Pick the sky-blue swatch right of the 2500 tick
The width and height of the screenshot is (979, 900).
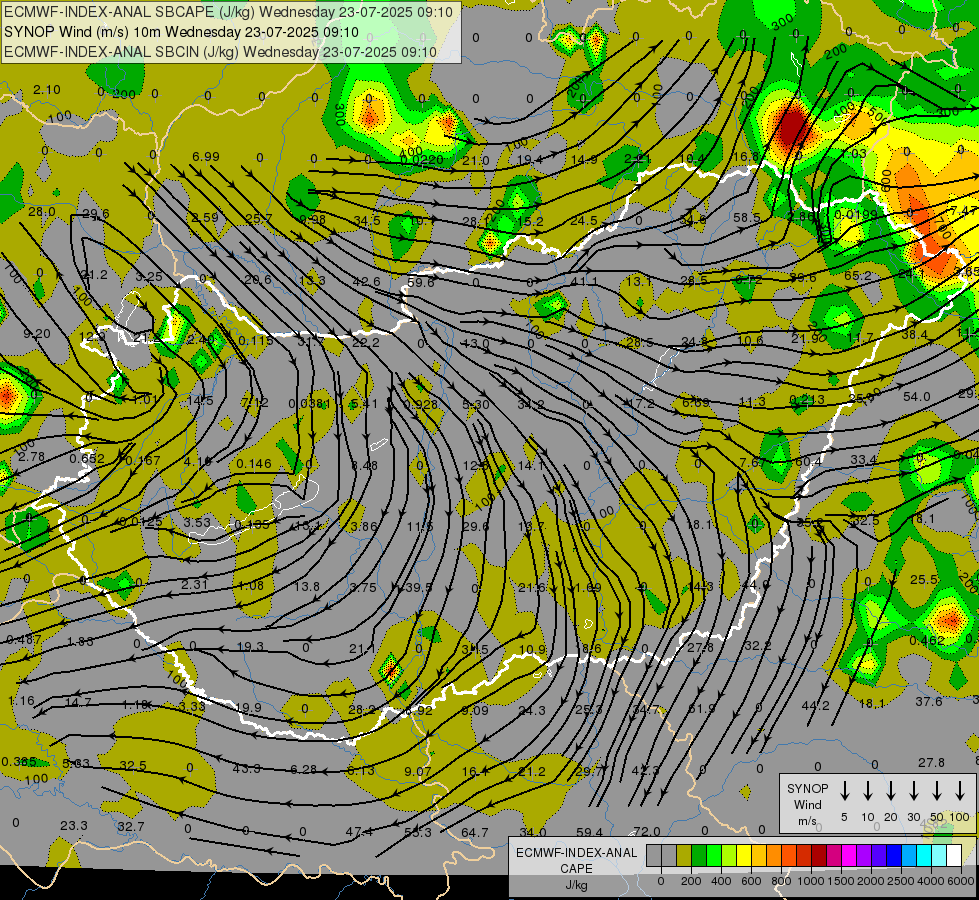(x=908, y=855)
